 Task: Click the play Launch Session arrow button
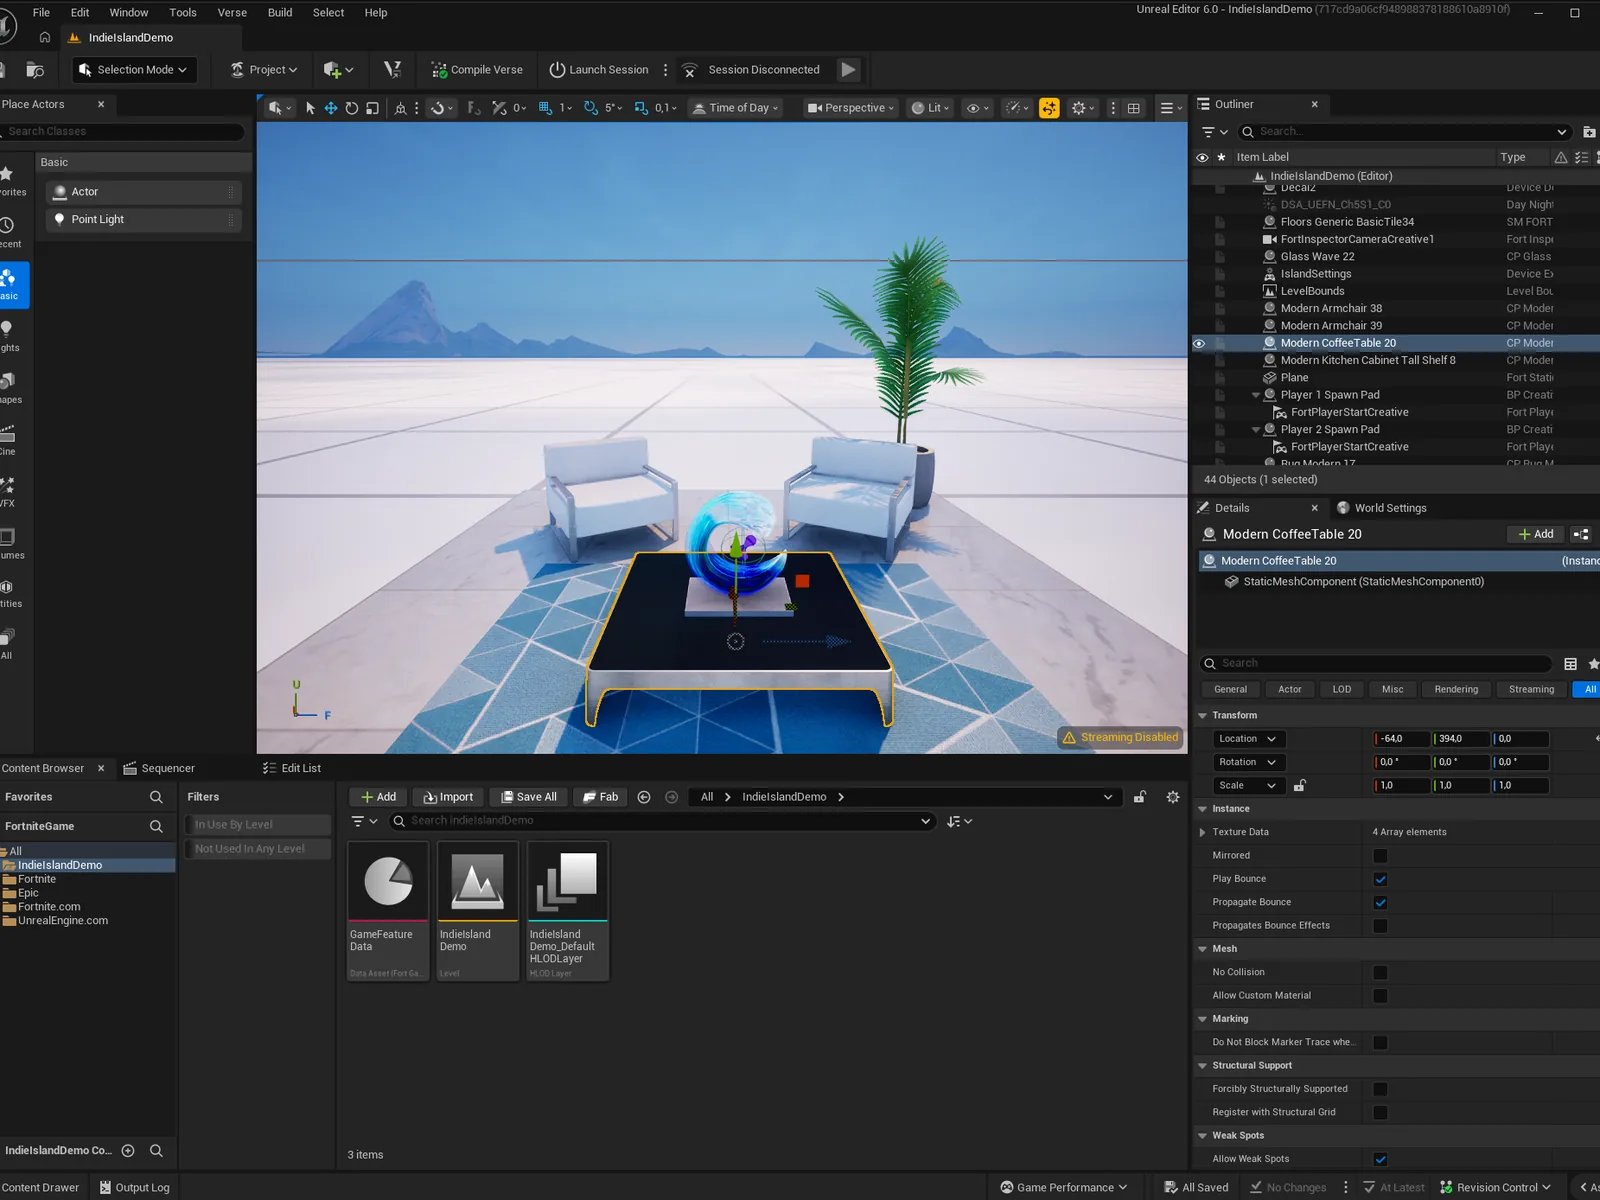click(848, 70)
